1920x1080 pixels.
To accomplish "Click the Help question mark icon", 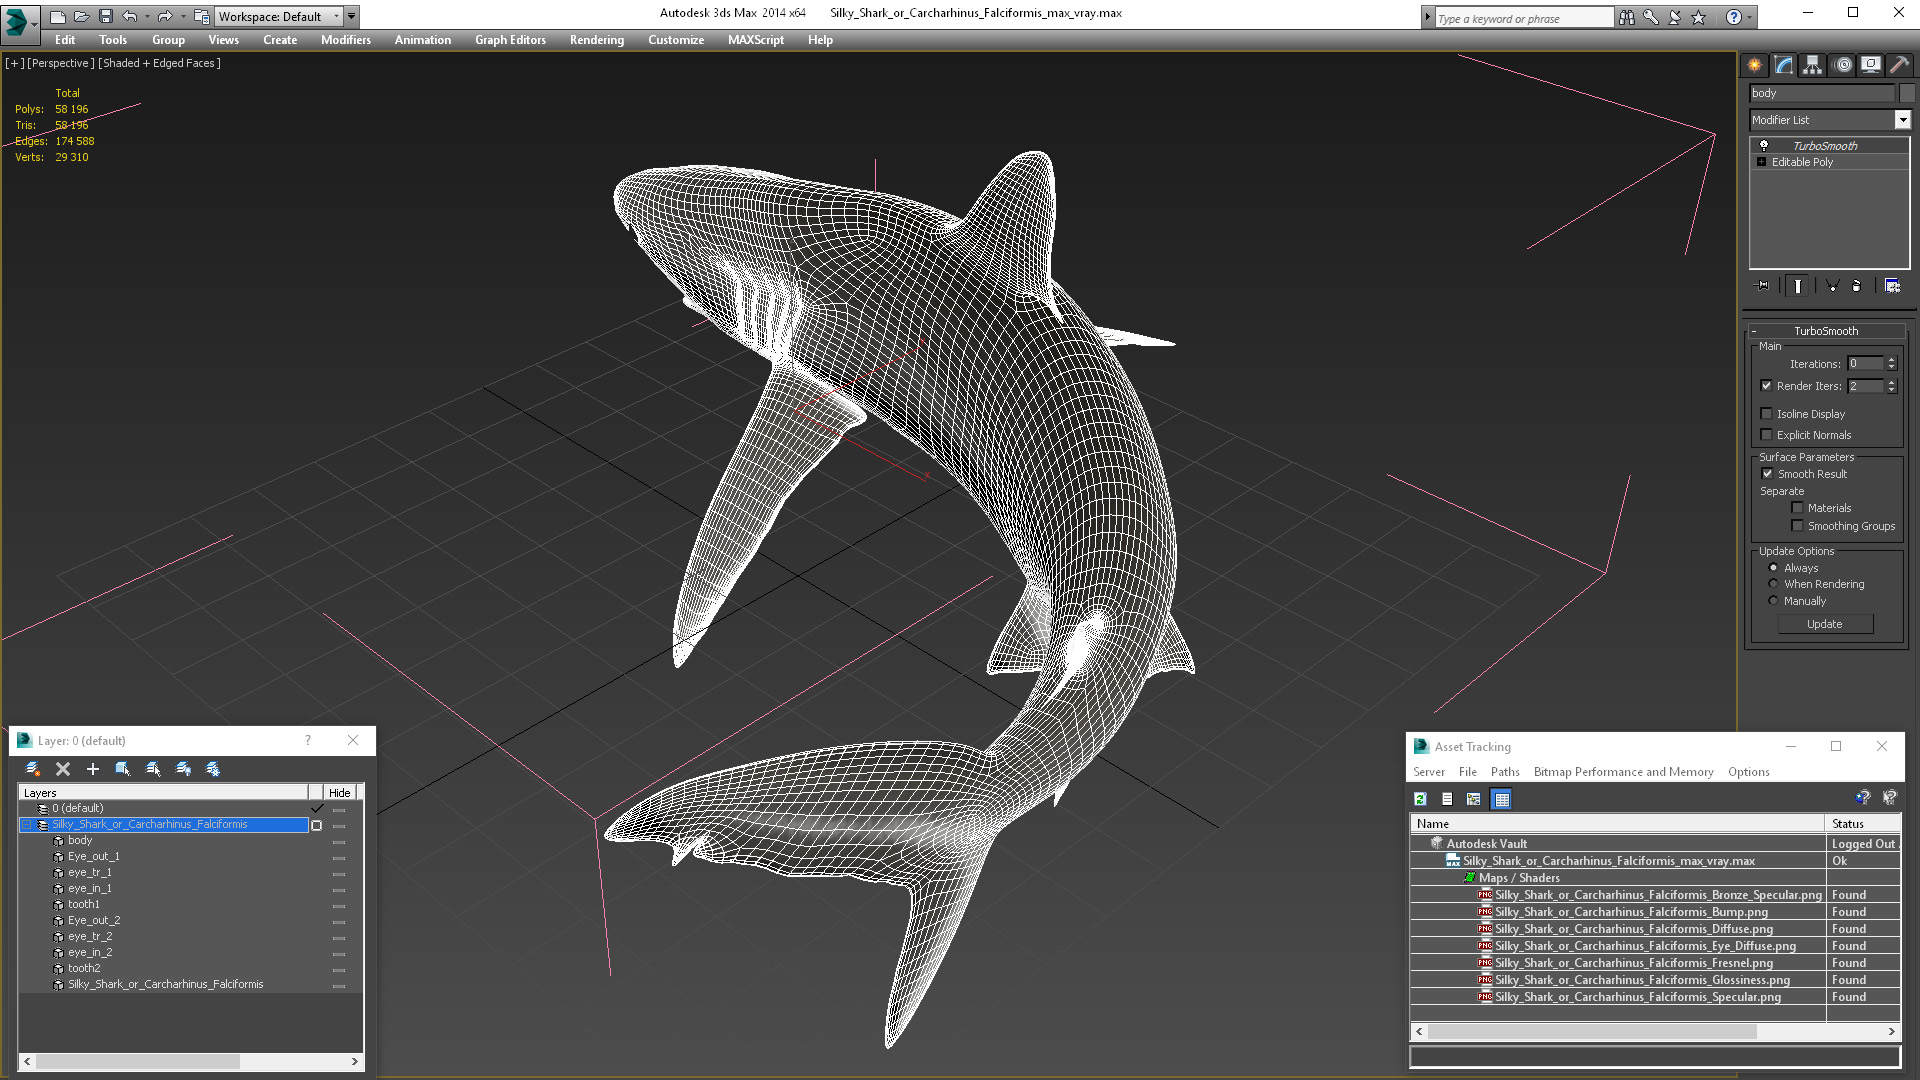I will pyautogui.click(x=1734, y=17).
